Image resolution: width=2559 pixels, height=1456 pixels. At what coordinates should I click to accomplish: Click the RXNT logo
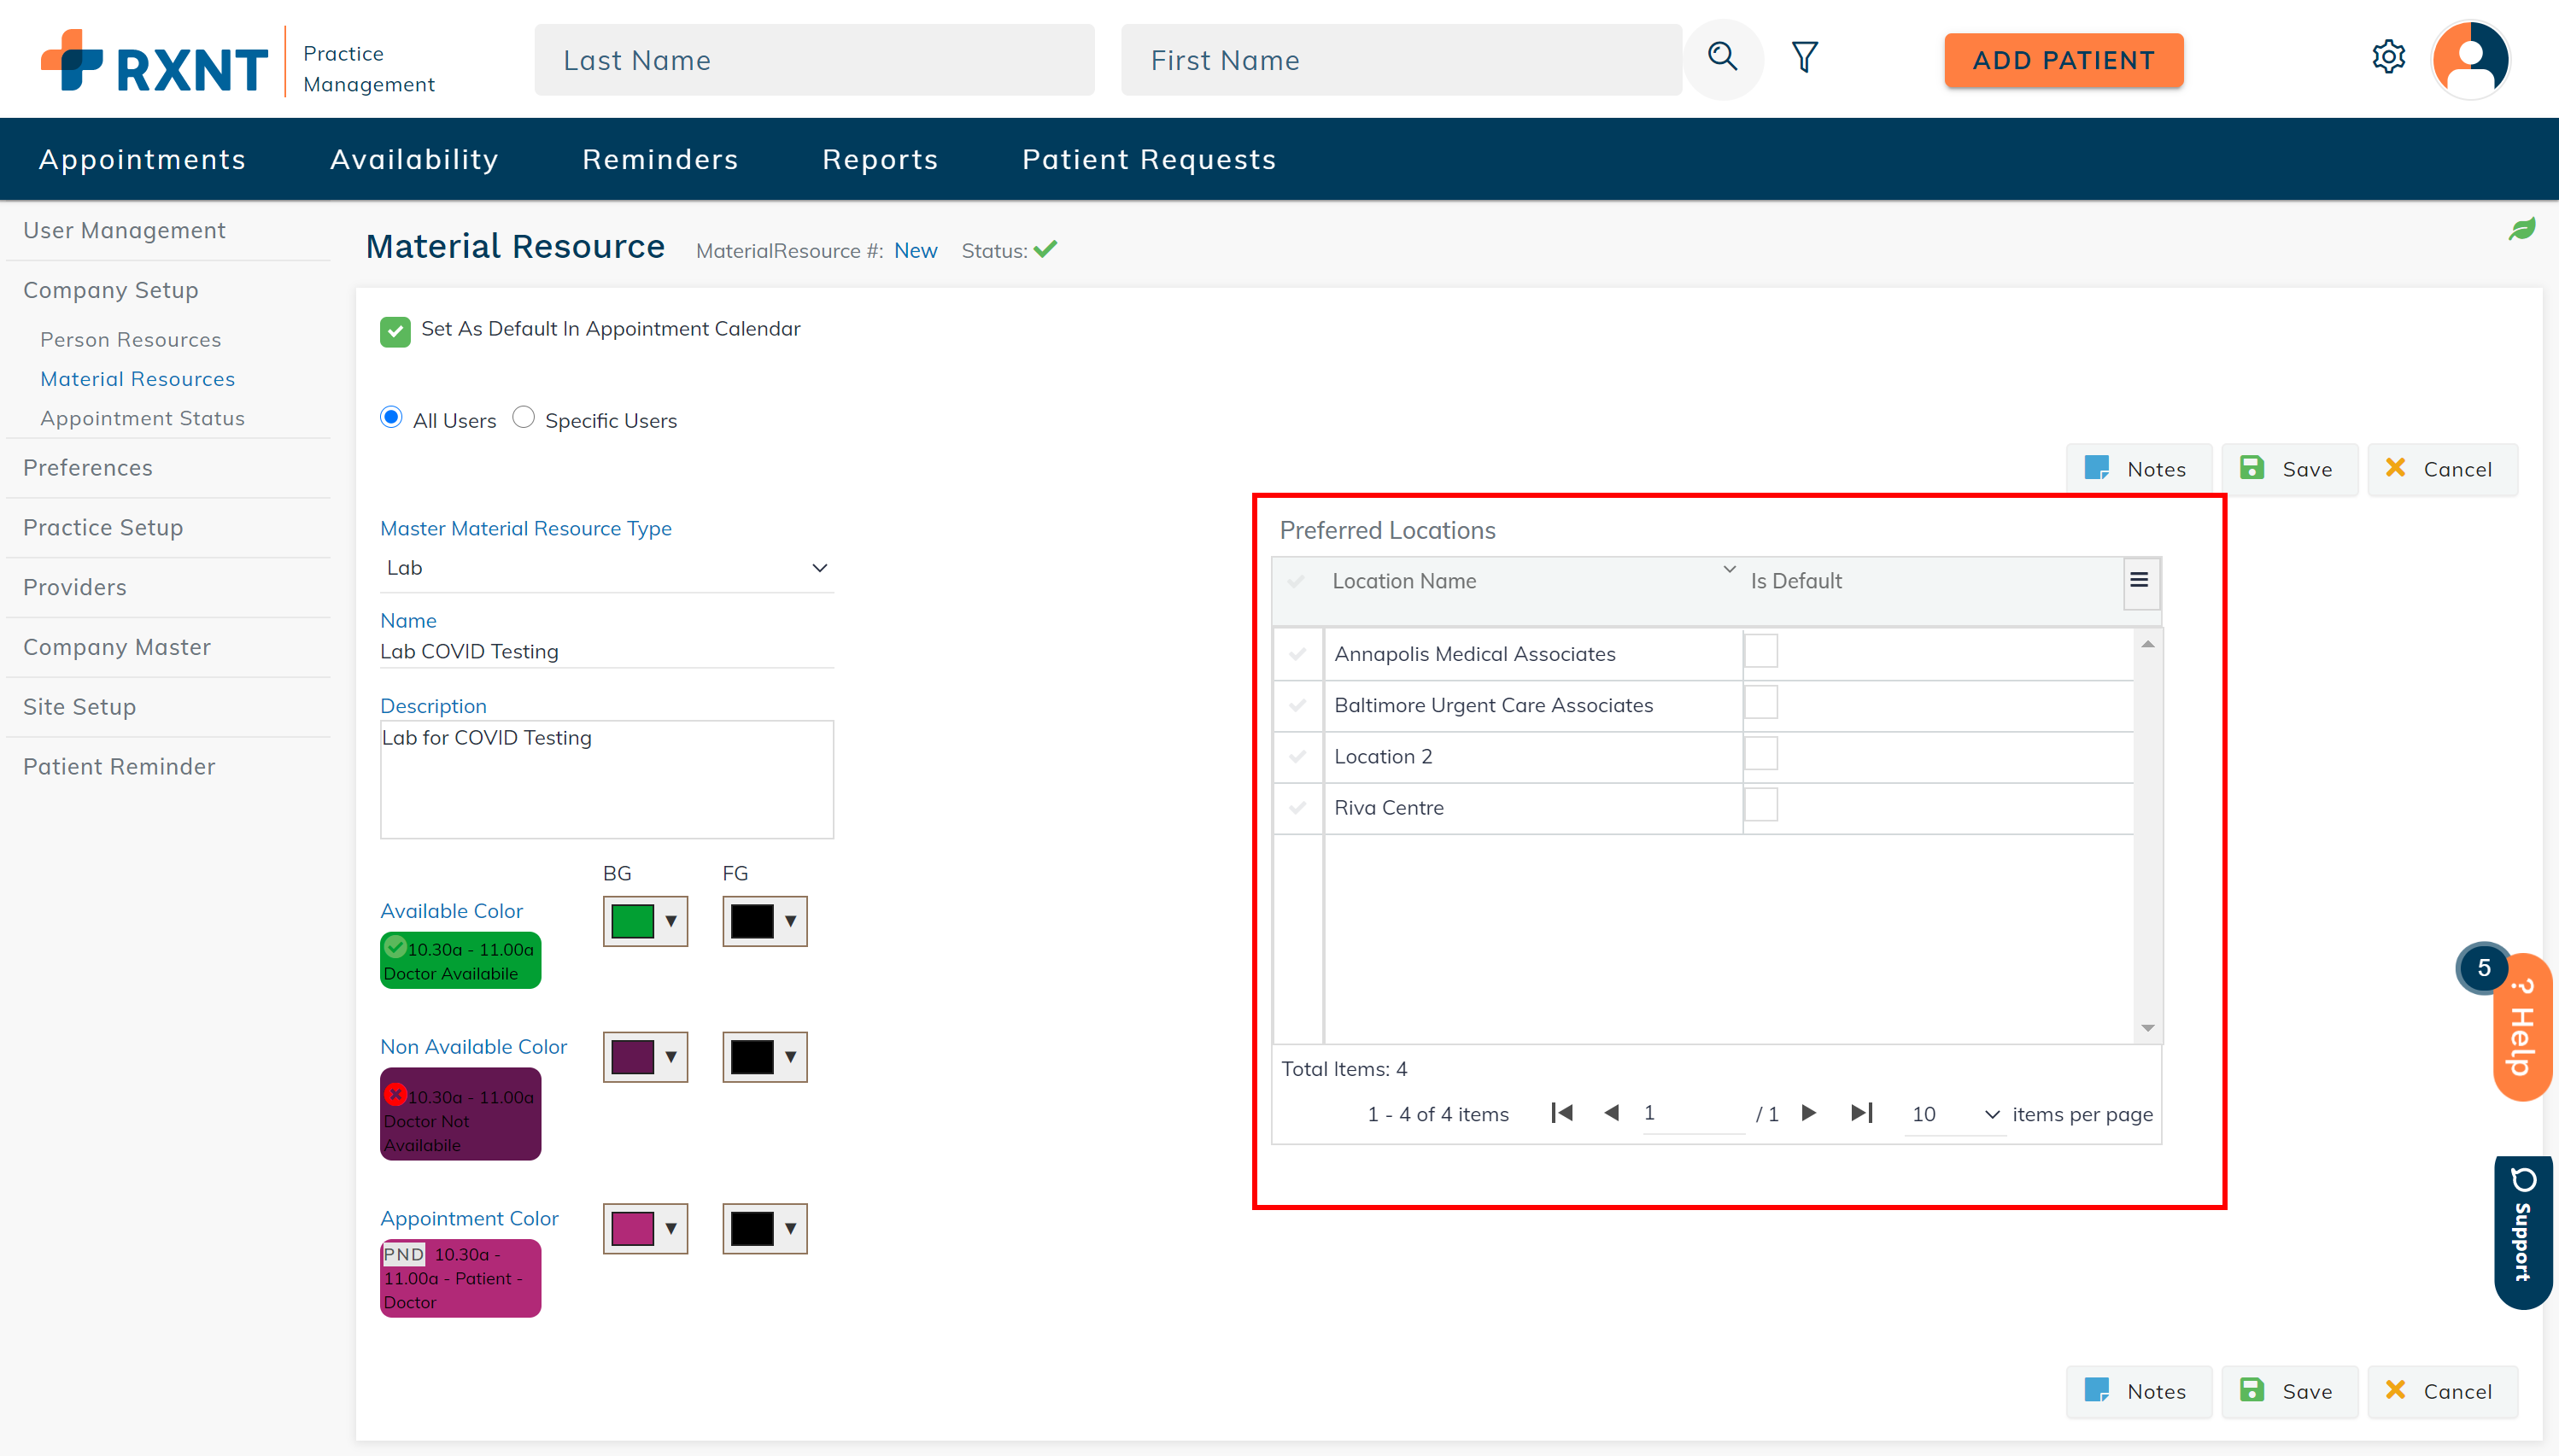pyautogui.click(x=154, y=61)
